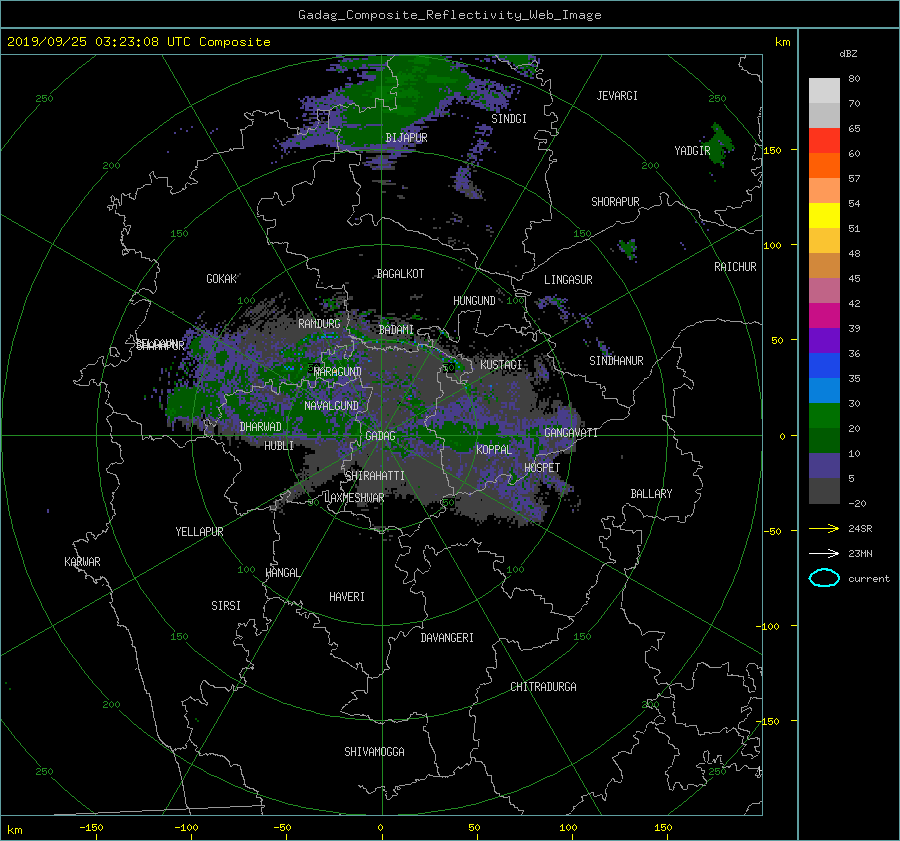Click the green echo cell near YADGIR
Screen dimensions: 900x841
(x=719, y=144)
